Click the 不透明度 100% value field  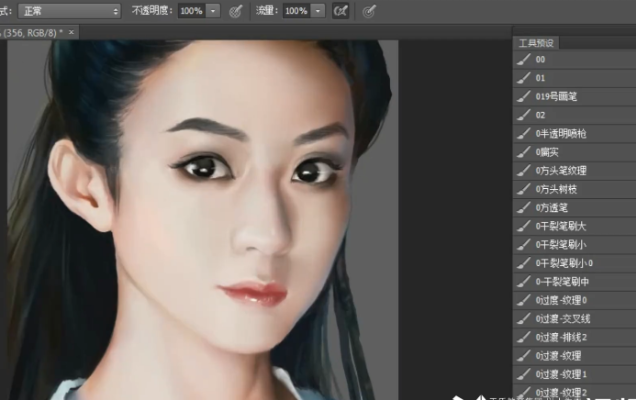click(190, 11)
